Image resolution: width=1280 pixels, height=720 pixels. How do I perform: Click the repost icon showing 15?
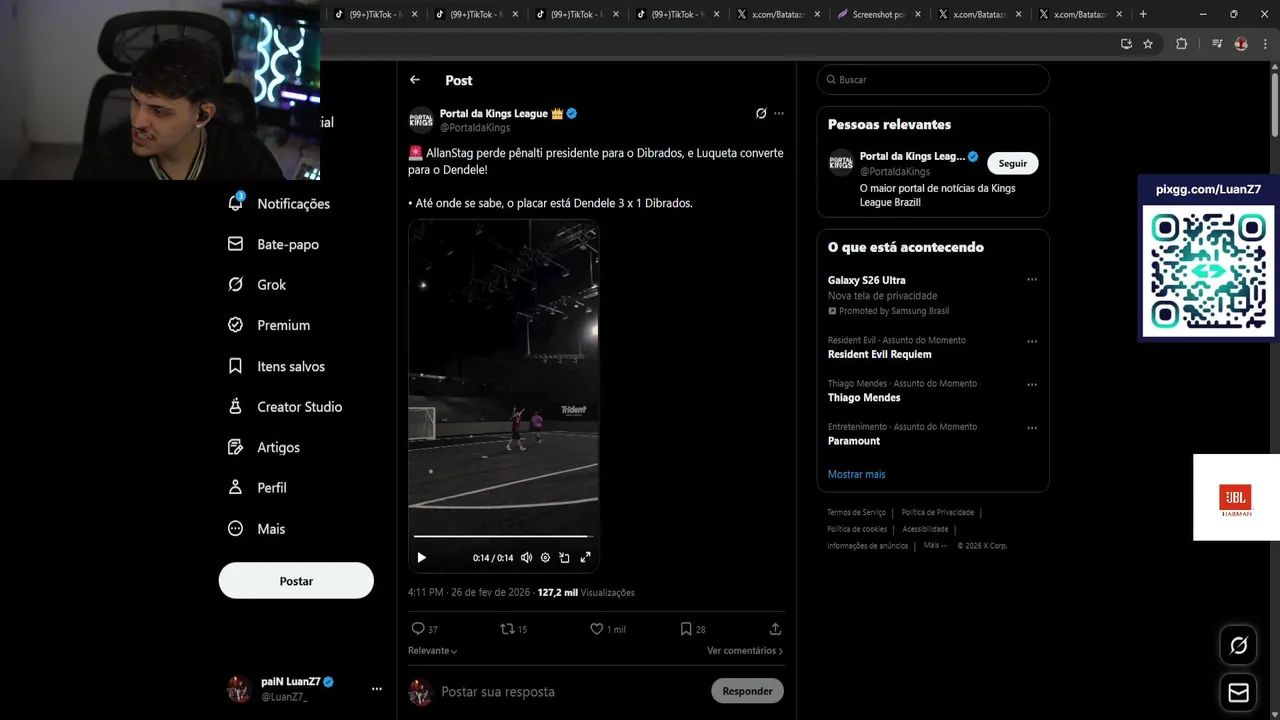507,629
